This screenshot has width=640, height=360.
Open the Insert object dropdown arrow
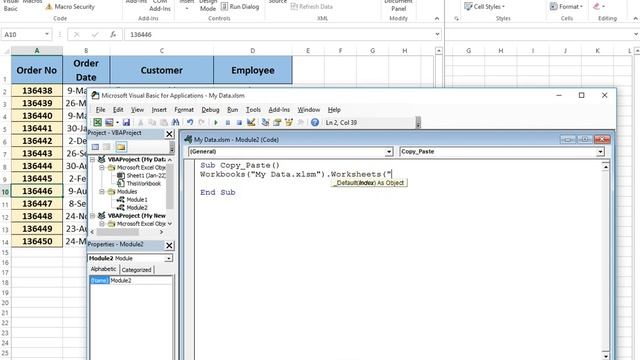pos(117,122)
